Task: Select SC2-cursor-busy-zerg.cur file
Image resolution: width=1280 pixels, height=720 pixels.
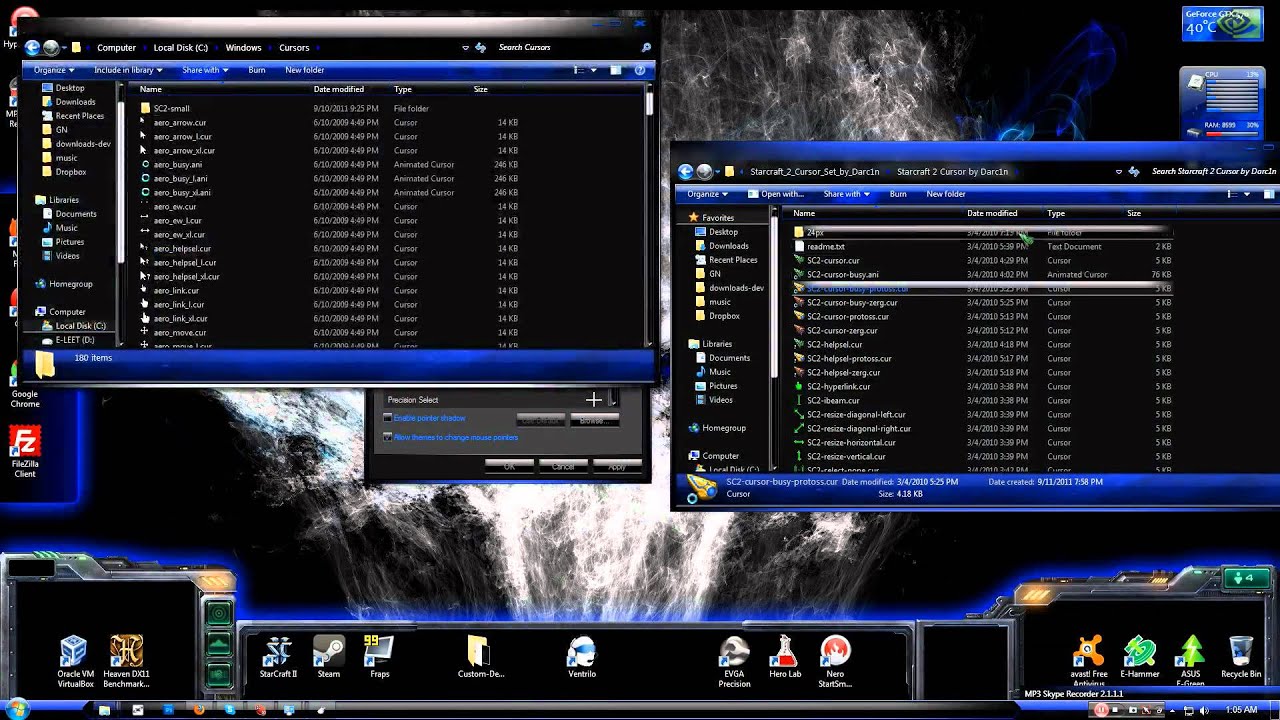Action: point(852,302)
